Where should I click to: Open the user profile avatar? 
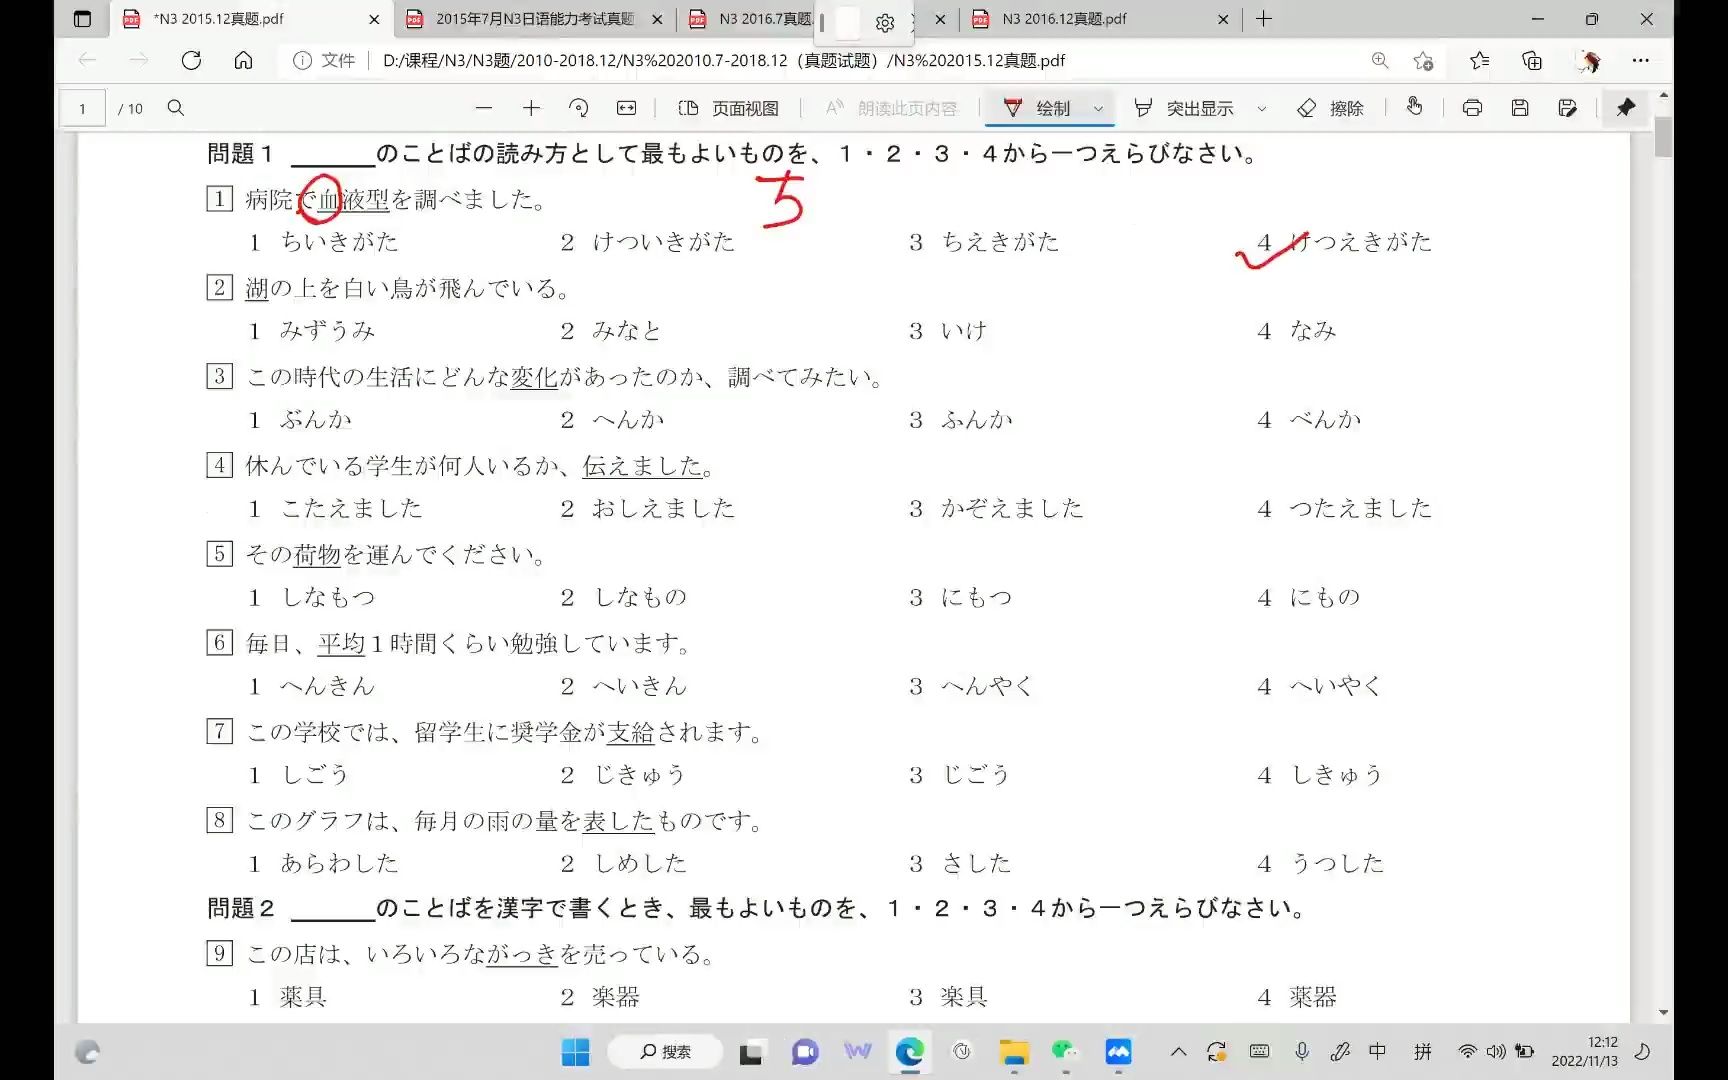coord(1588,61)
